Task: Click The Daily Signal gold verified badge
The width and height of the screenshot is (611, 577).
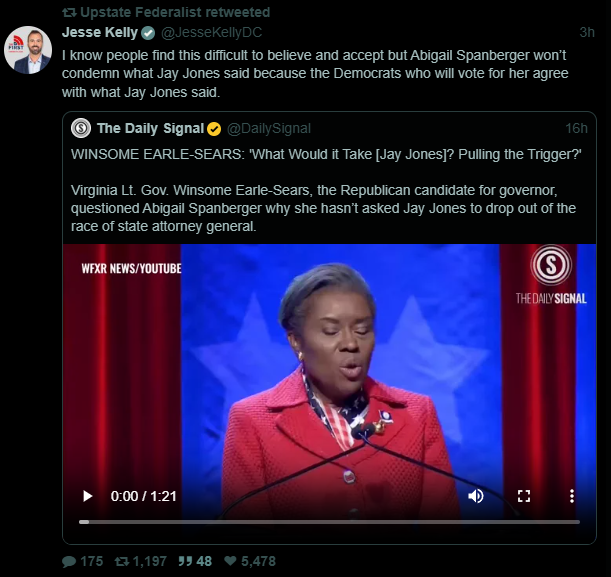Action: 213,128
